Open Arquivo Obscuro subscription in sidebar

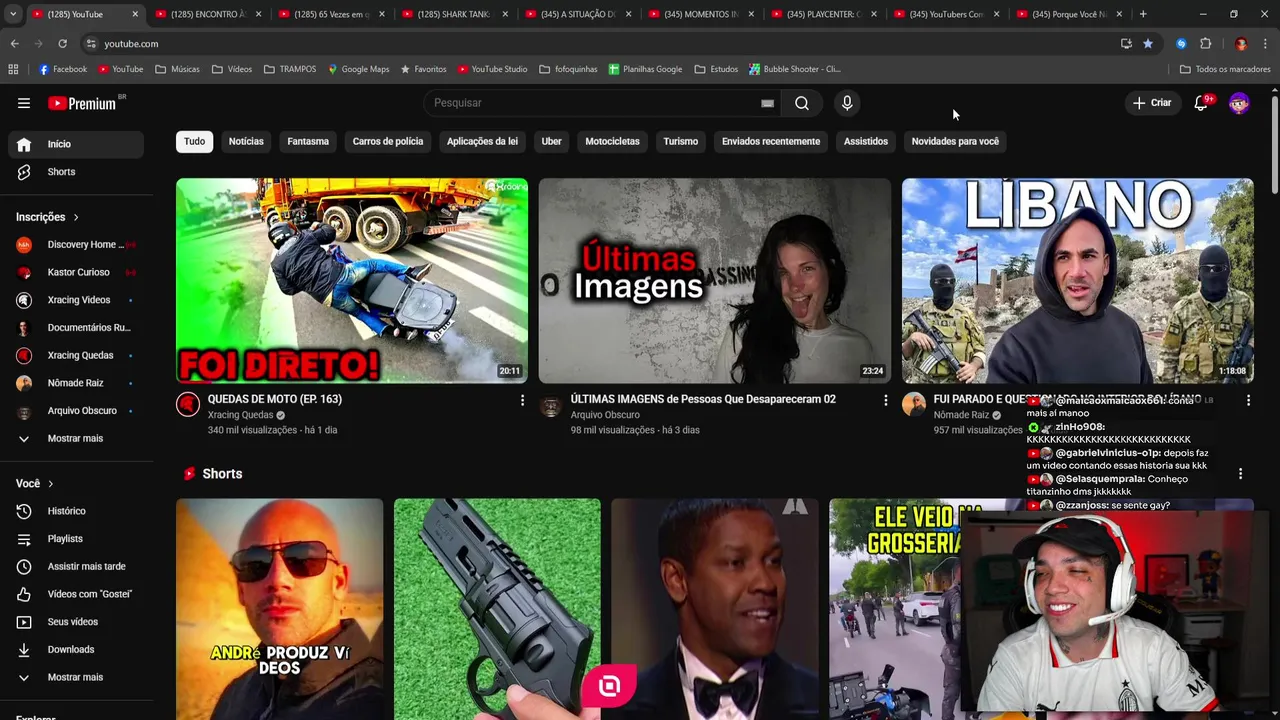[x=76, y=411]
